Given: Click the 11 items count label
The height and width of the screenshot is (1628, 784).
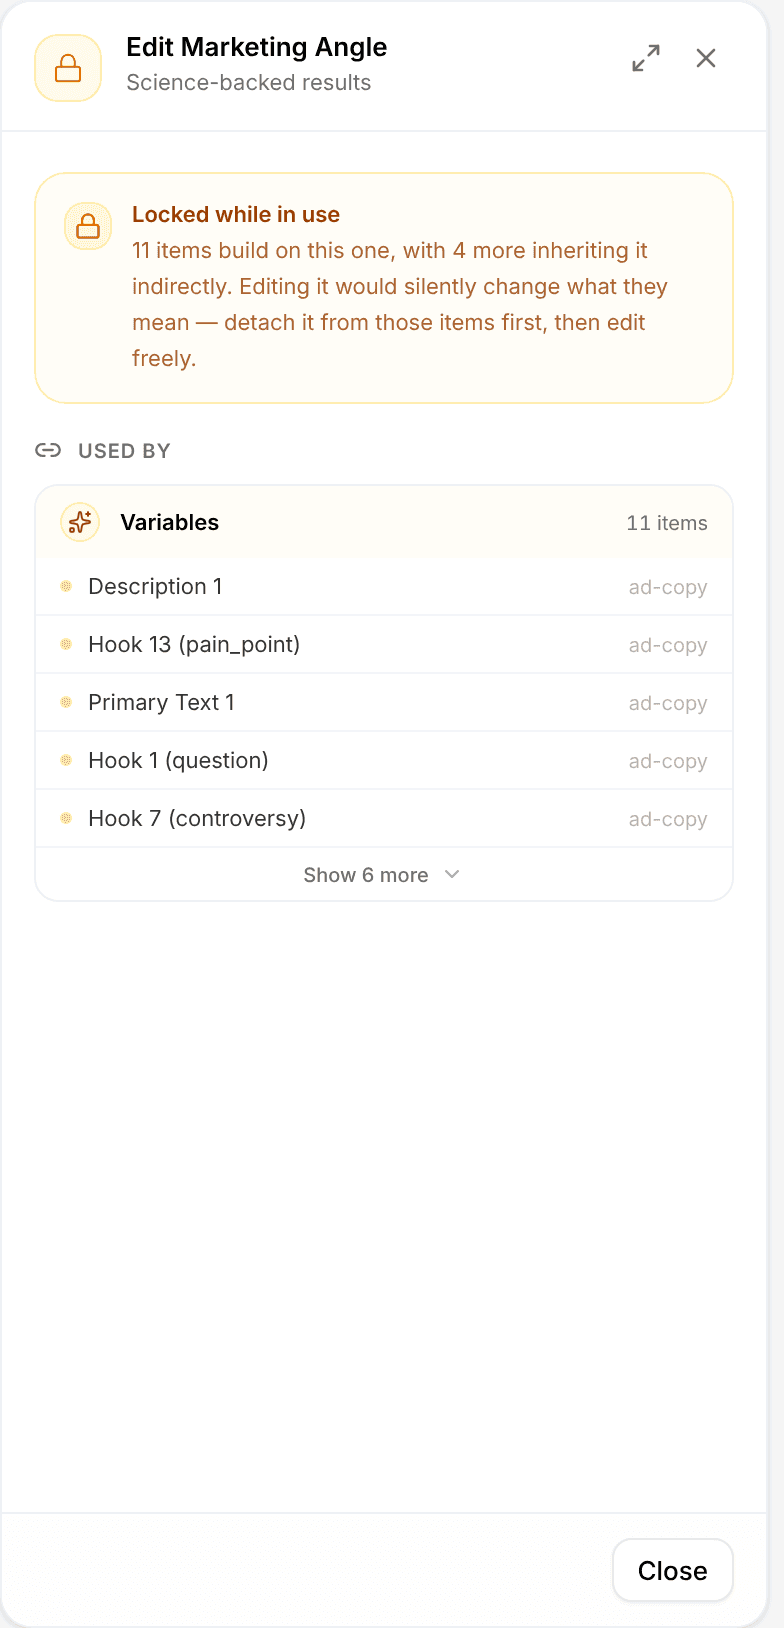Looking at the screenshot, I should tap(667, 523).
